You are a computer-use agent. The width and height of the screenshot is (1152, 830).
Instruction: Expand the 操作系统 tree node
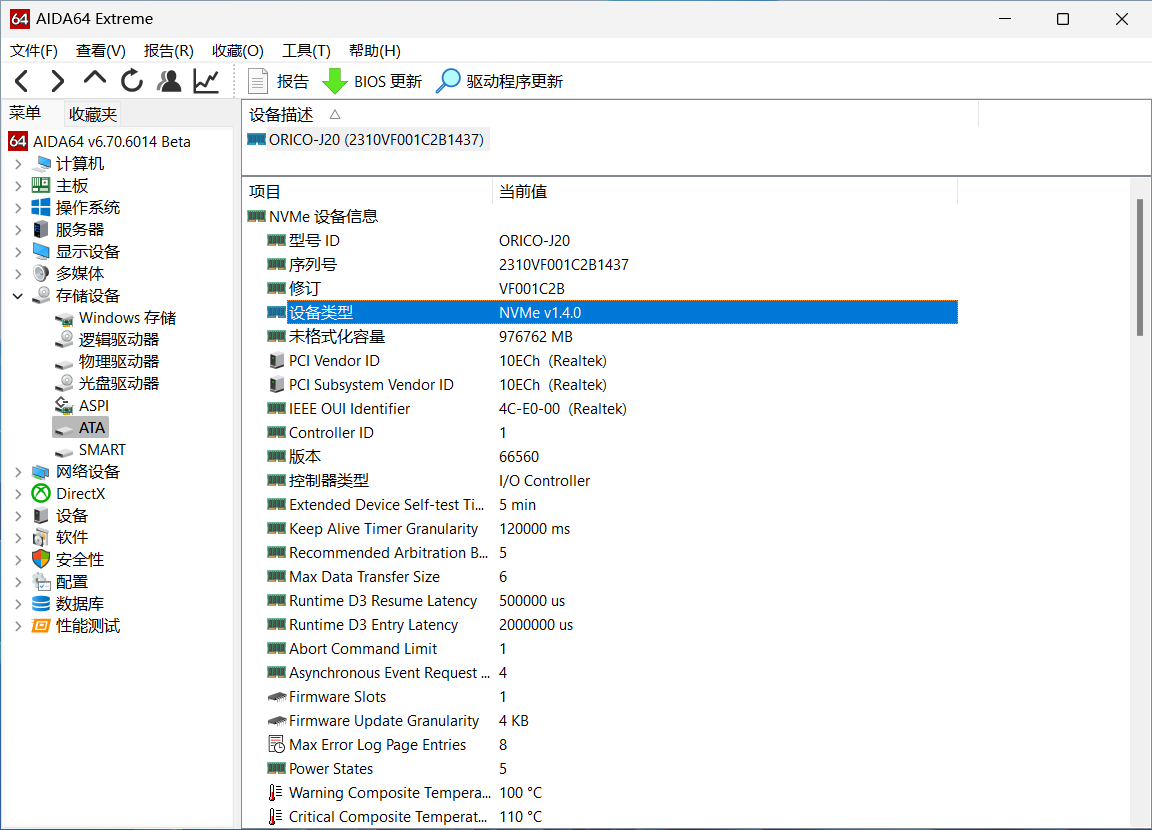click(x=18, y=208)
